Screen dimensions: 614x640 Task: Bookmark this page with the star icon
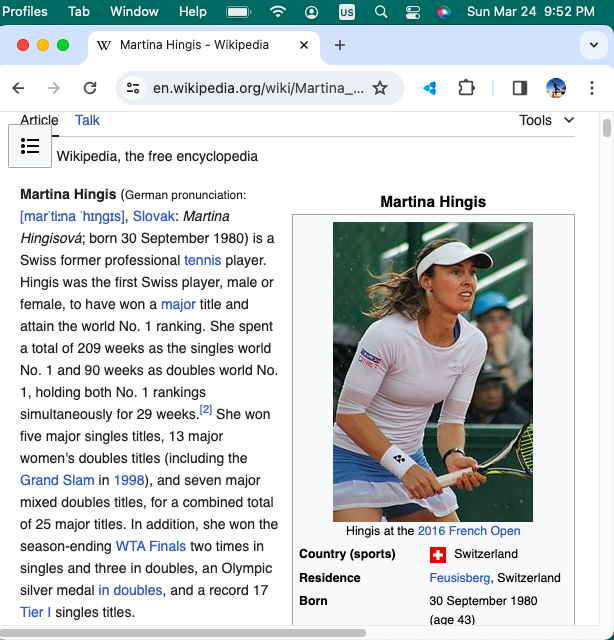(x=380, y=88)
